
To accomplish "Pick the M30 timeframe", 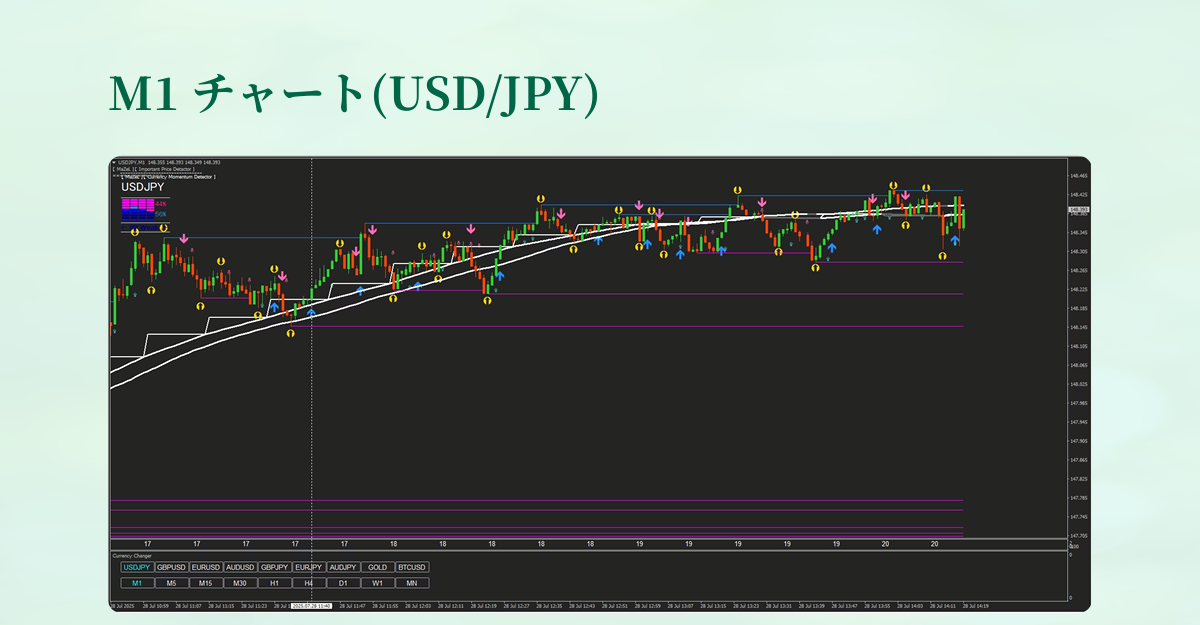I will point(240,583).
